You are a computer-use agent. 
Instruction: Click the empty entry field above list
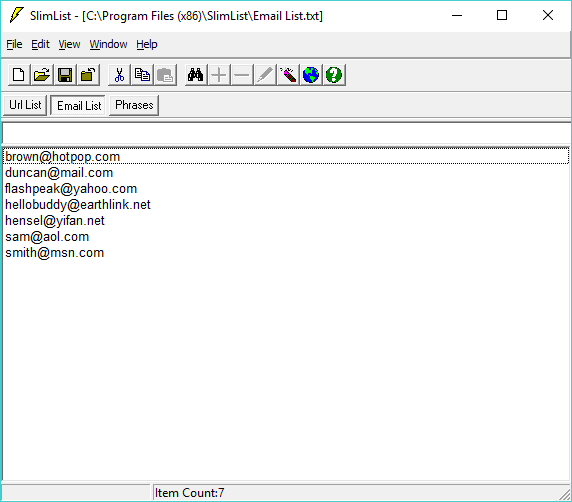(286, 133)
